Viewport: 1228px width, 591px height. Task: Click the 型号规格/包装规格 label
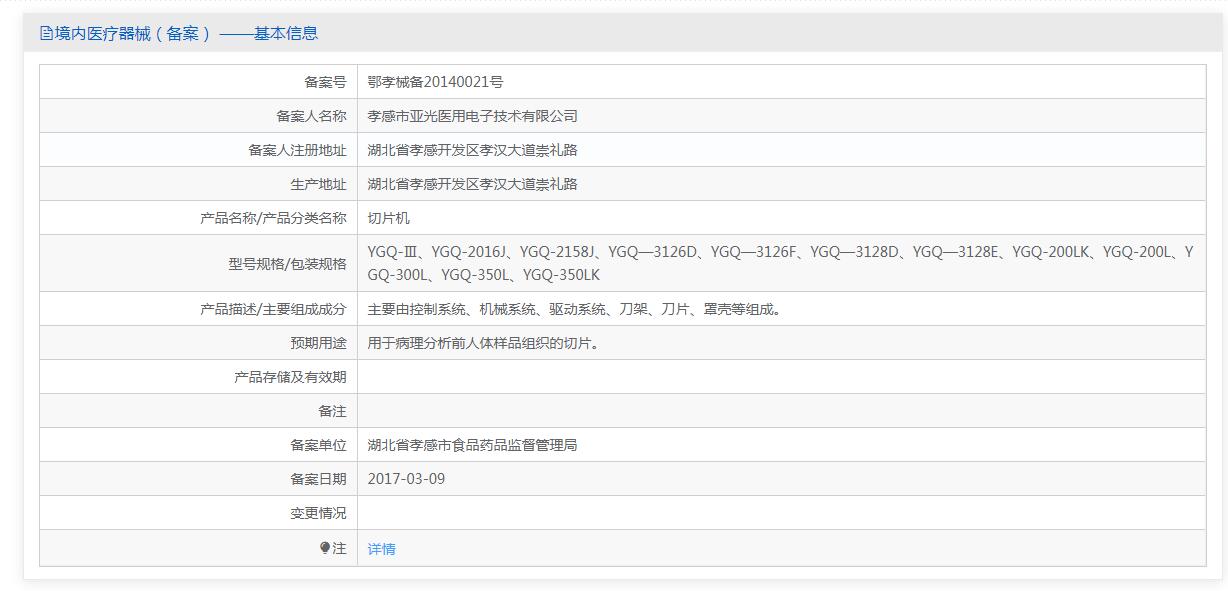[x=287, y=264]
